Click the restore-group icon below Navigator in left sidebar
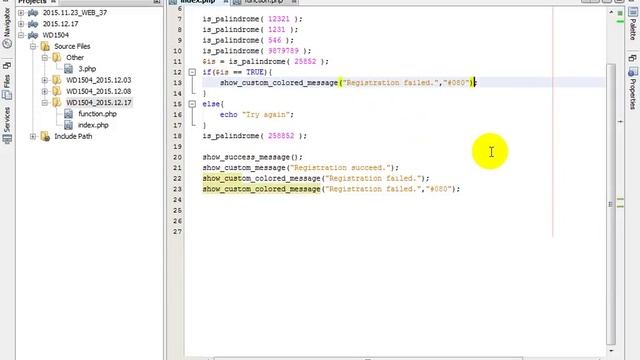 click(x=7, y=65)
